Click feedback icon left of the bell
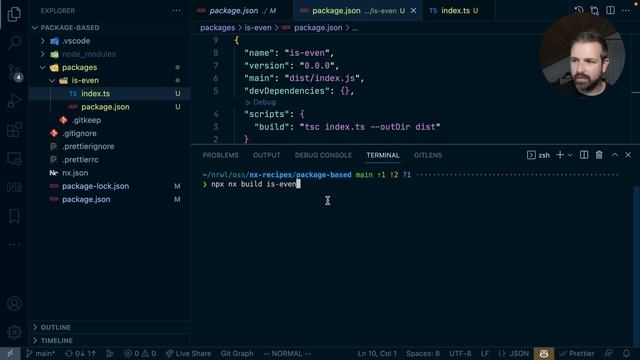Image resolution: width=640 pixels, height=360 pixels. coord(609,353)
